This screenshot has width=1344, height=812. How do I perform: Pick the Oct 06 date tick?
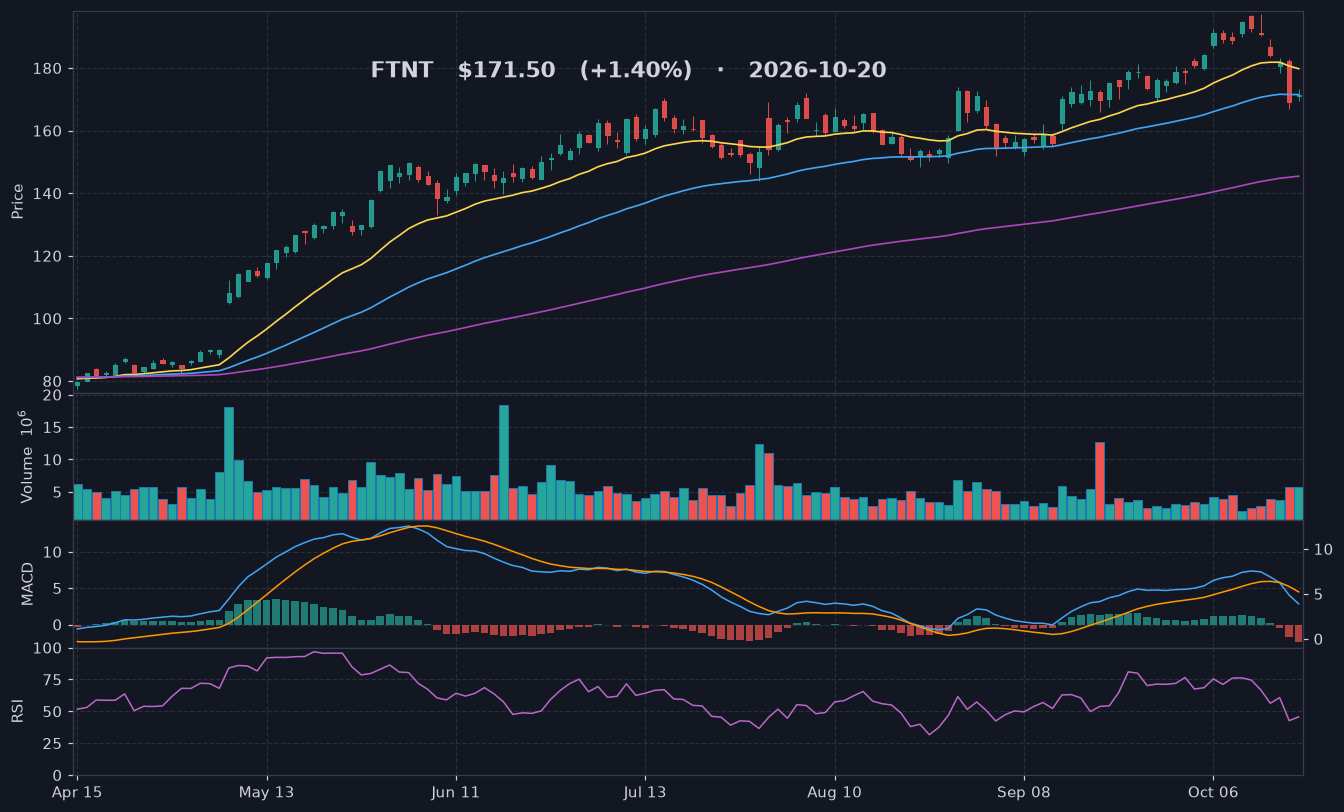click(1213, 791)
